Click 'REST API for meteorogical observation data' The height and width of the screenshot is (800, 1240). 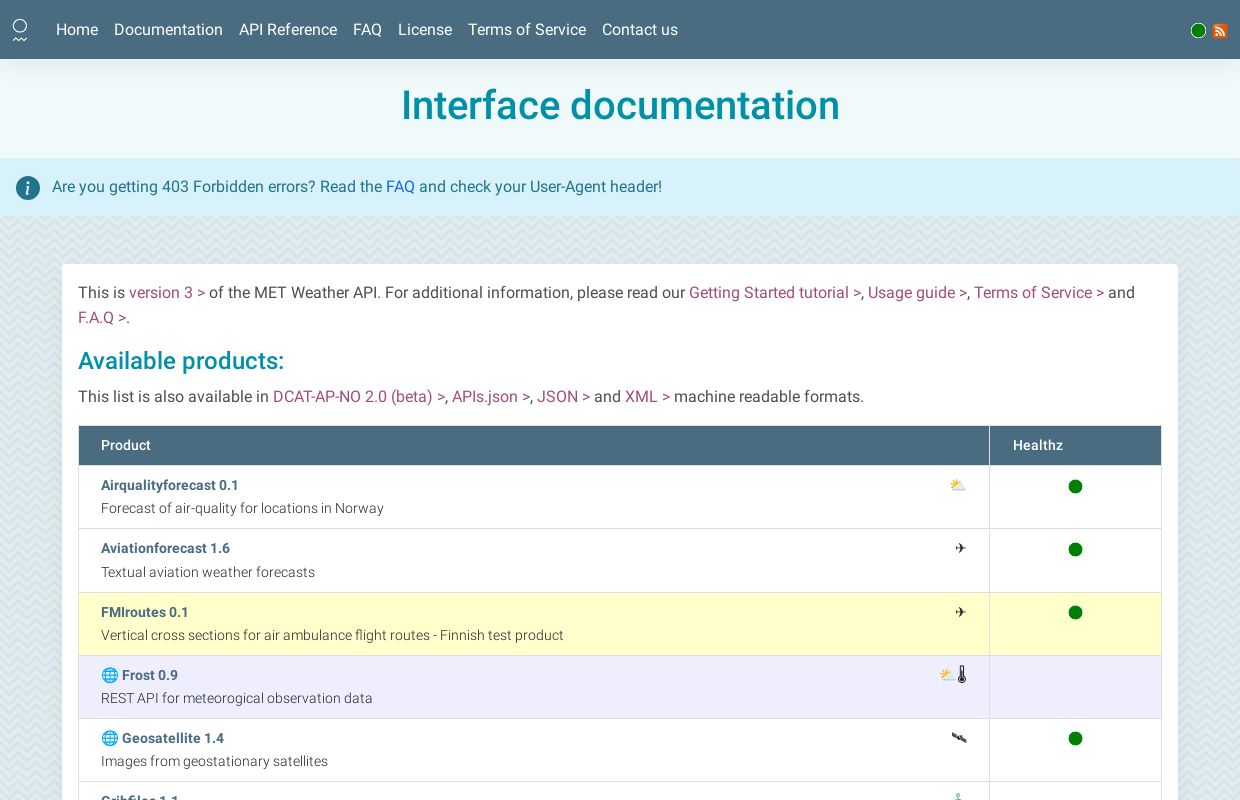pos(237,699)
